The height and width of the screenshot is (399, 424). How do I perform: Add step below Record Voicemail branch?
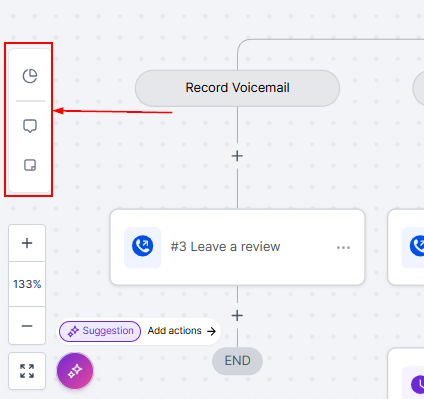[237, 156]
